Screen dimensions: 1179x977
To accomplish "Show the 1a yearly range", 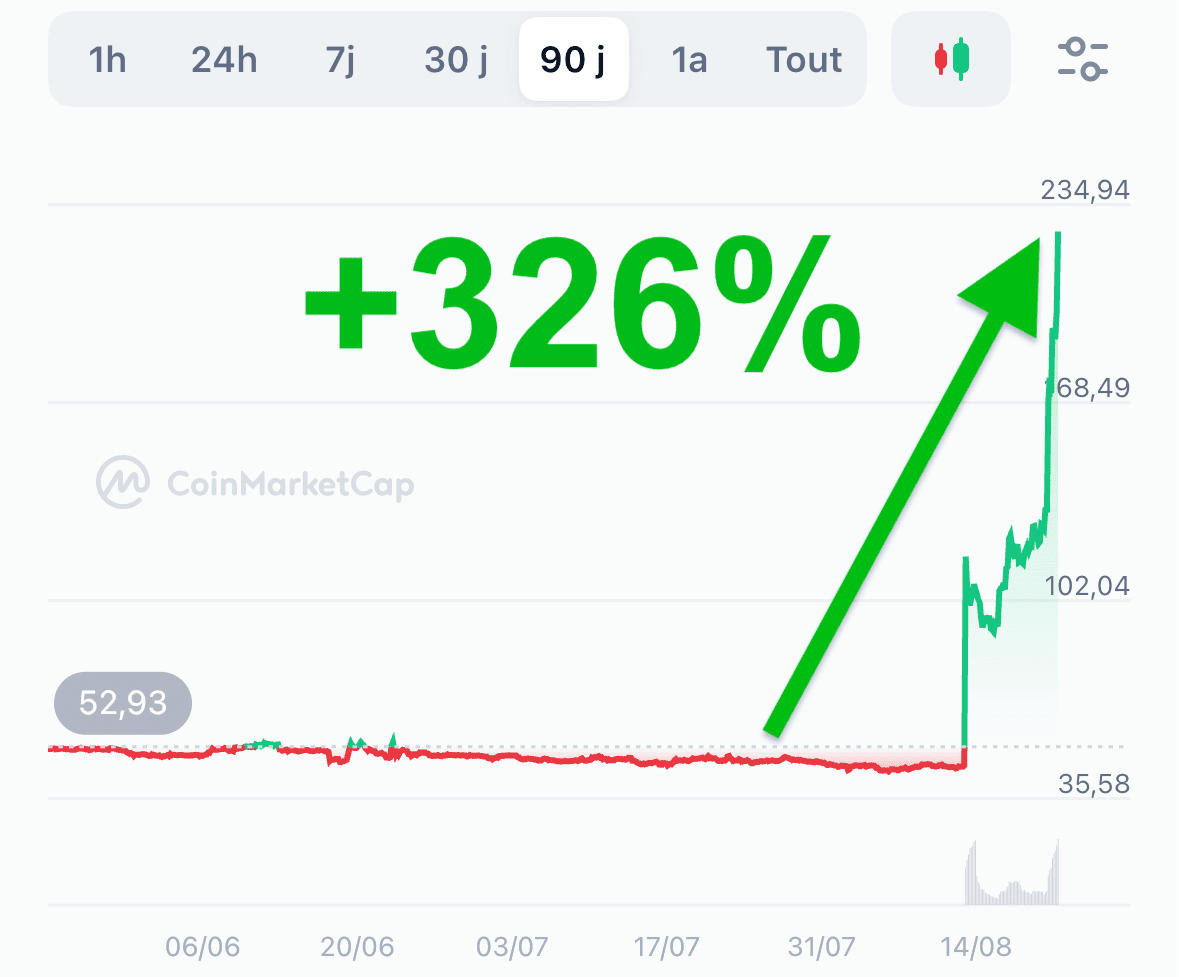I will (x=689, y=60).
